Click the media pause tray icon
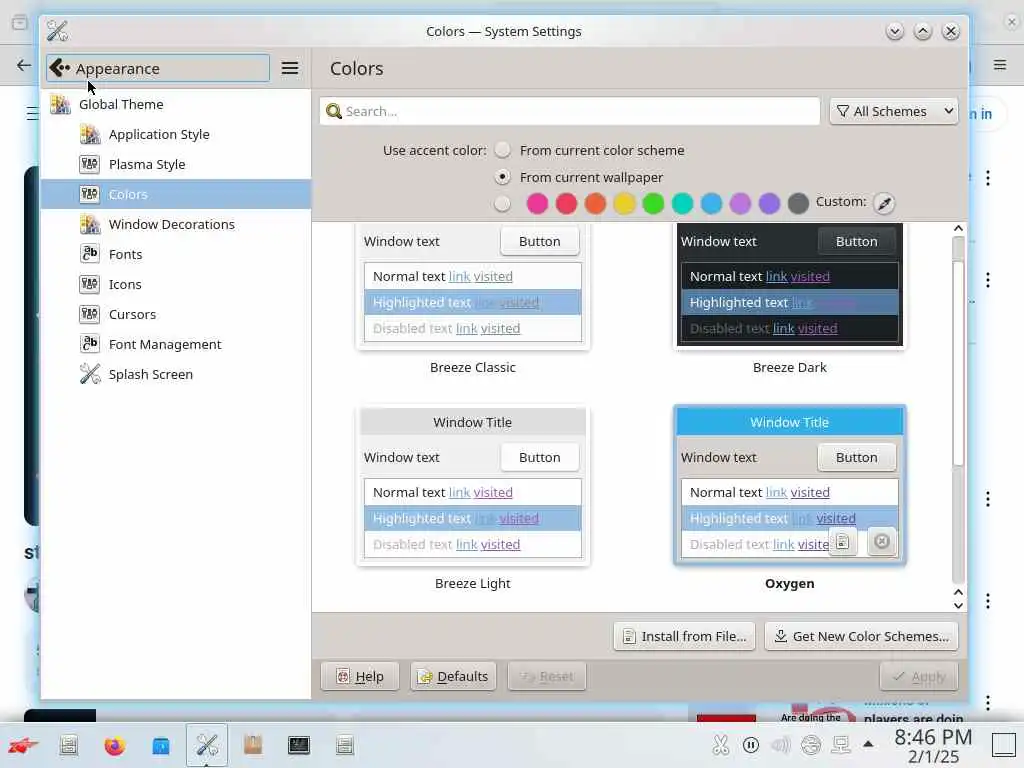Image resolution: width=1024 pixels, height=768 pixels. pyautogui.click(x=751, y=744)
